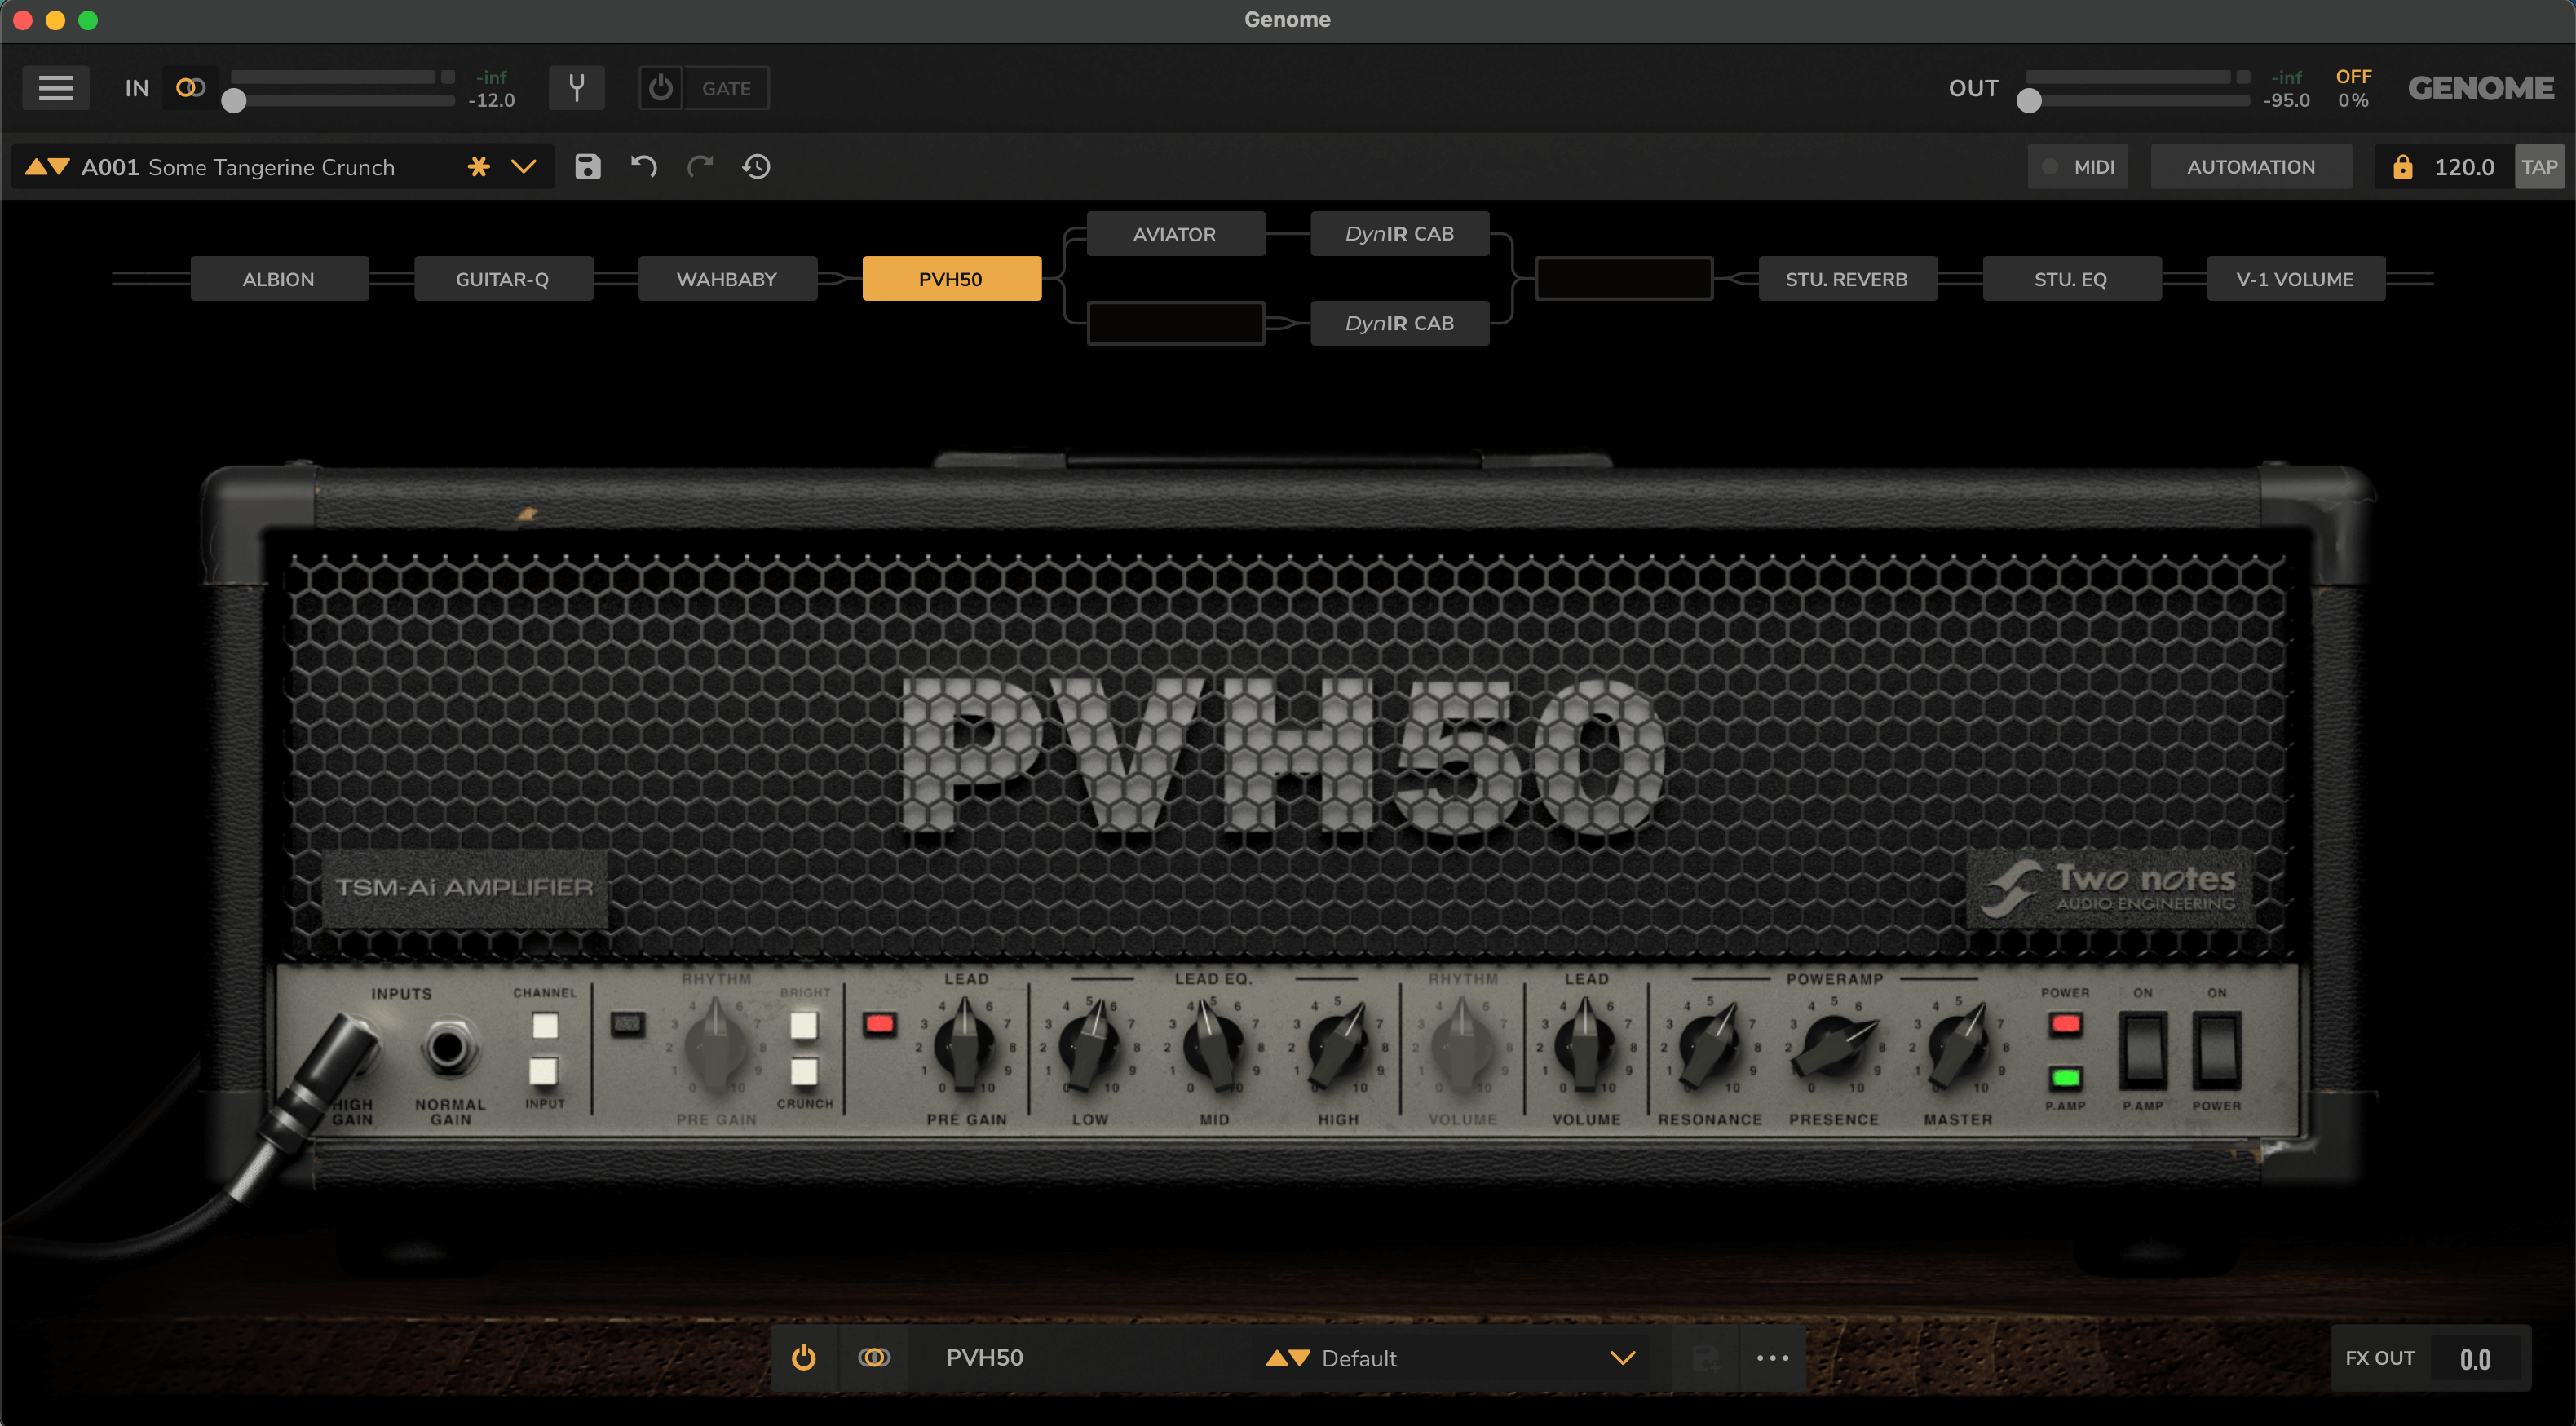
Task: Toggle the CRUNCH switch
Action: [803, 1071]
